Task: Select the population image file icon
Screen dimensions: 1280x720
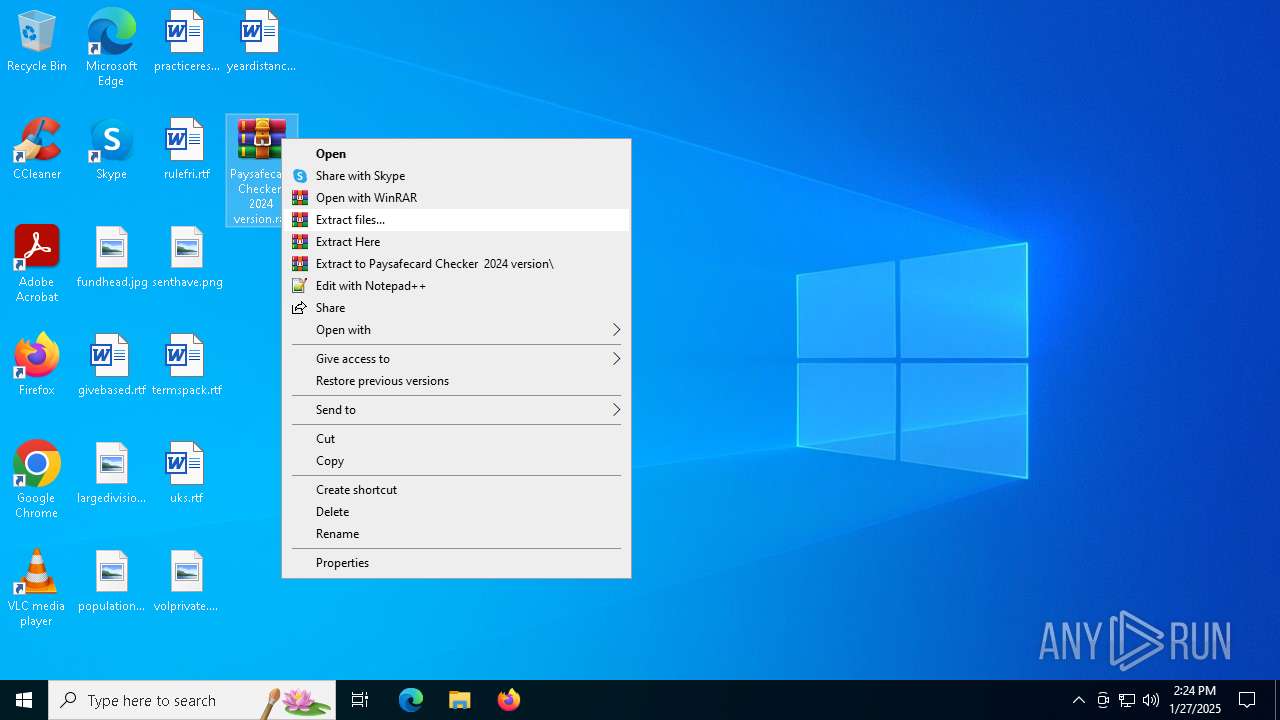Action: point(111,582)
